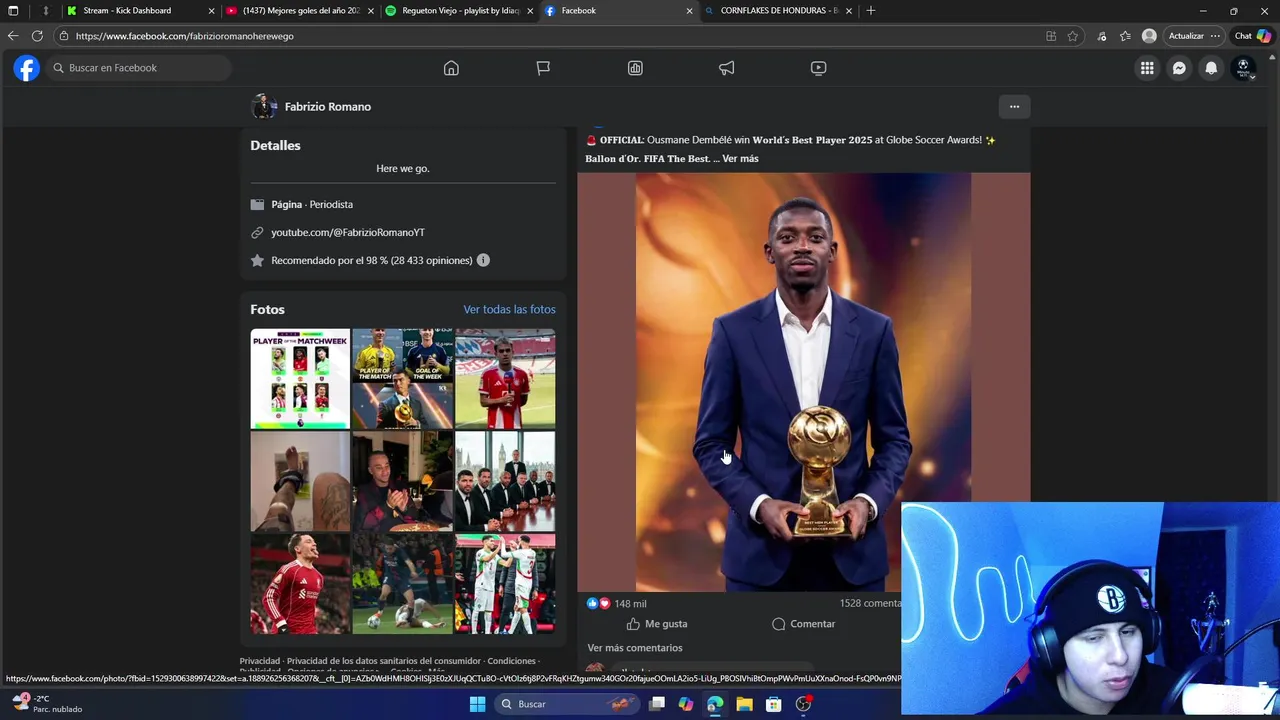Open the page options three-dot menu
This screenshot has width=1280, height=720.
1014,107
